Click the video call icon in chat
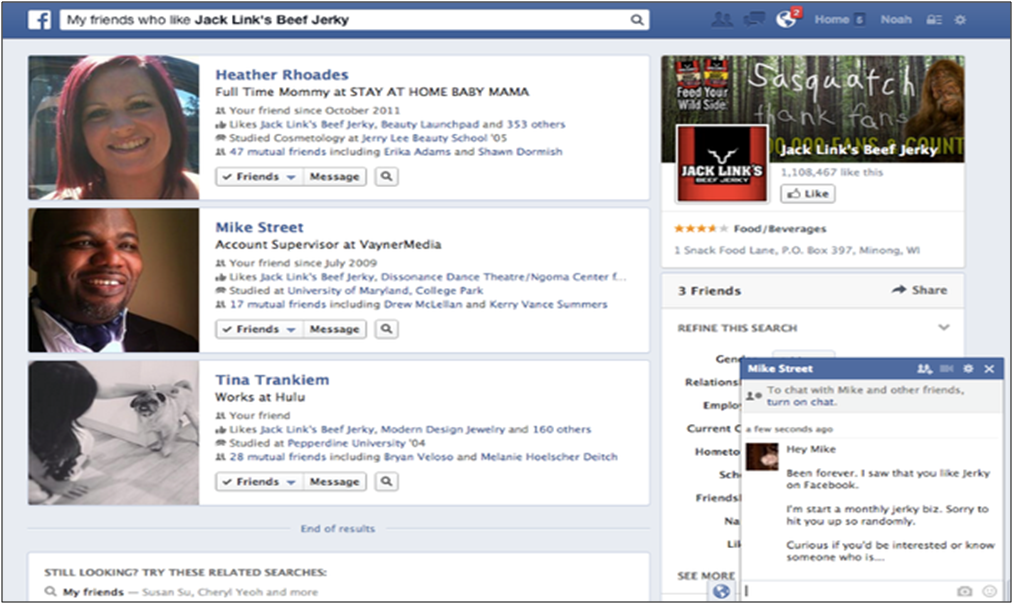The height and width of the screenshot is (603, 1013). pyautogui.click(x=946, y=369)
